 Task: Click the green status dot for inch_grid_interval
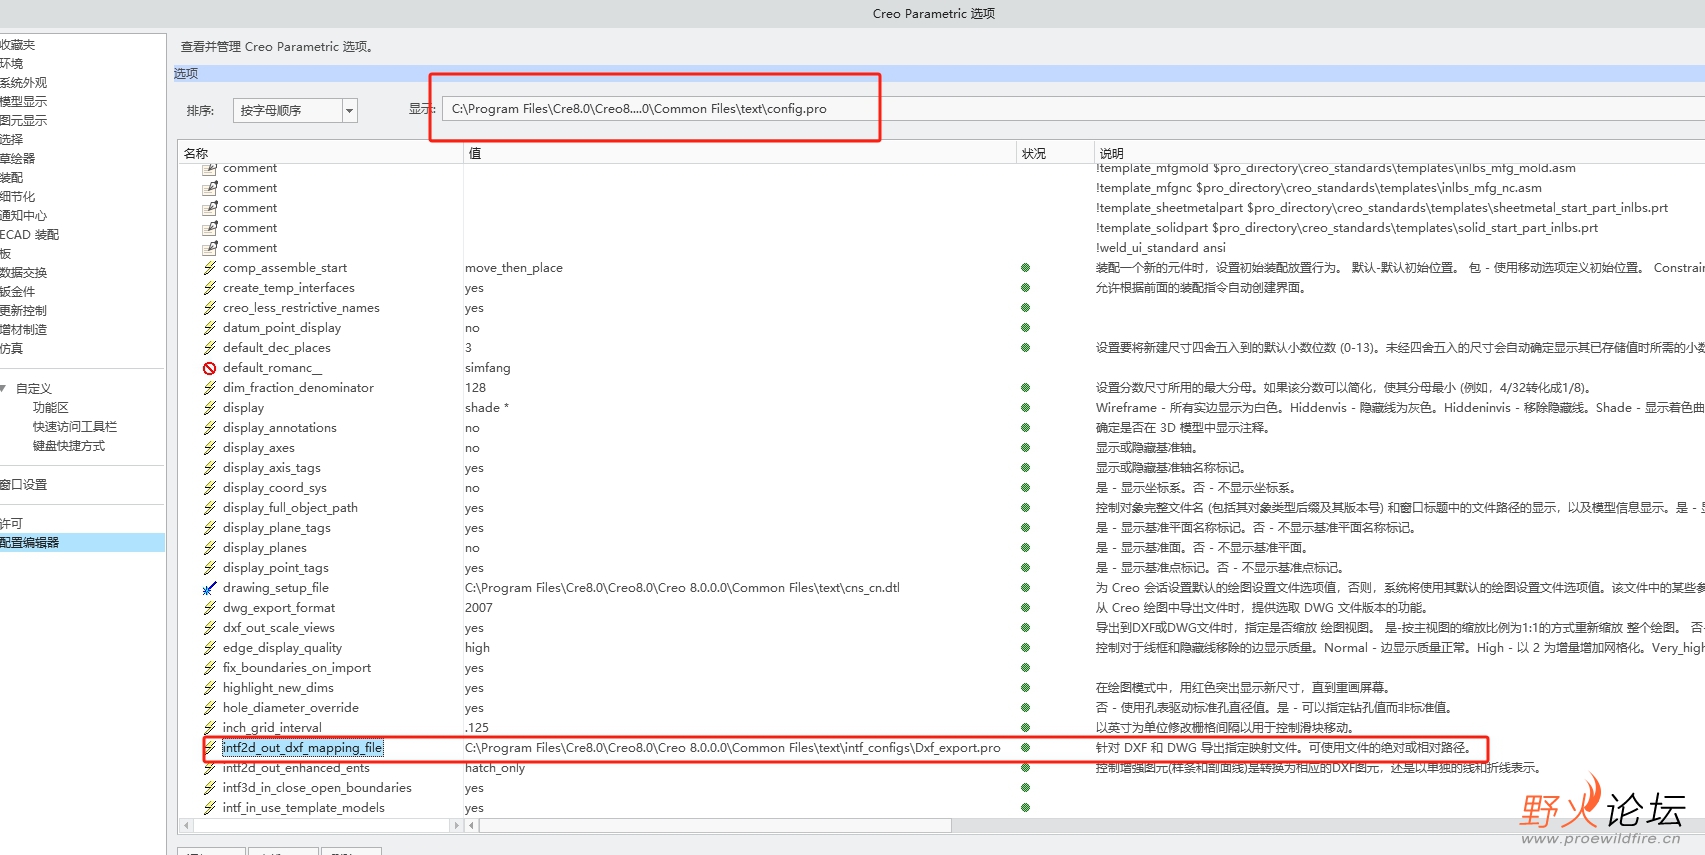pyautogui.click(x=1025, y=728)
